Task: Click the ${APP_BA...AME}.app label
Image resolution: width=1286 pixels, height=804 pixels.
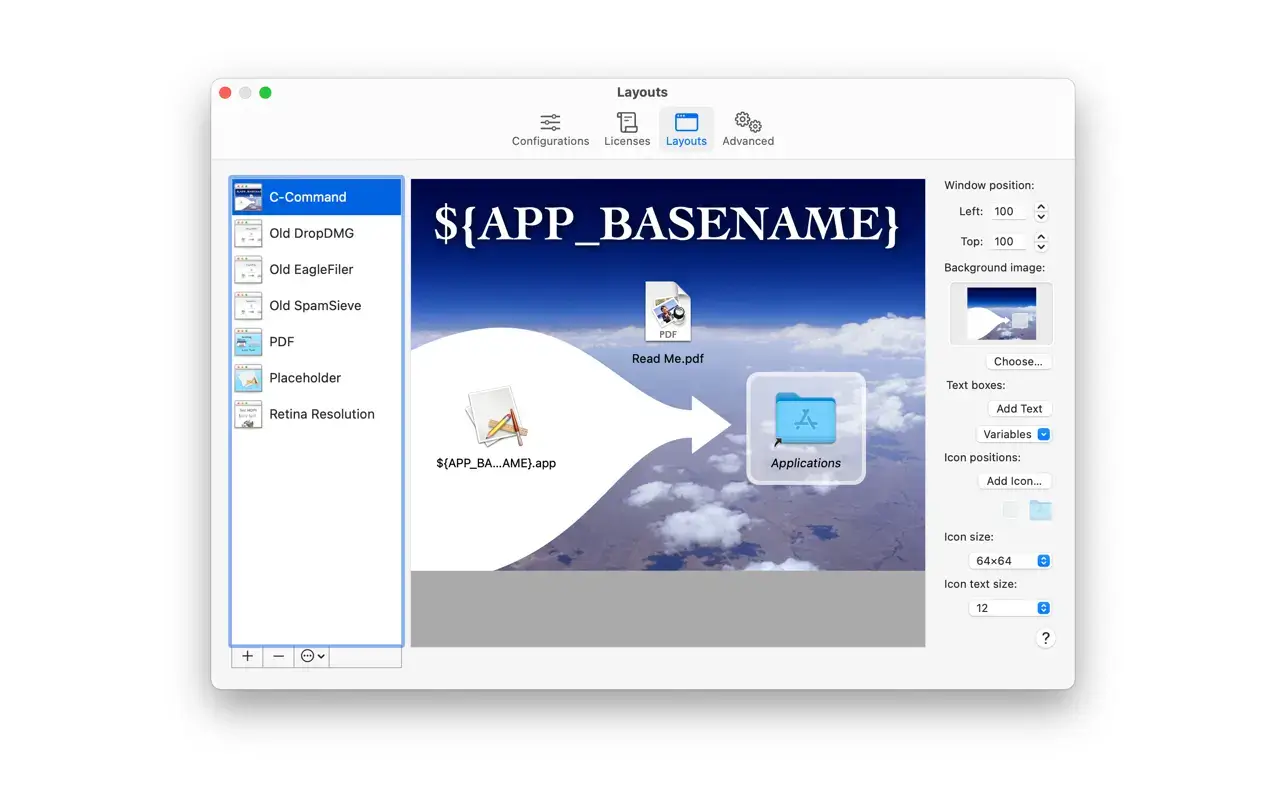Action: click(496, 463)
